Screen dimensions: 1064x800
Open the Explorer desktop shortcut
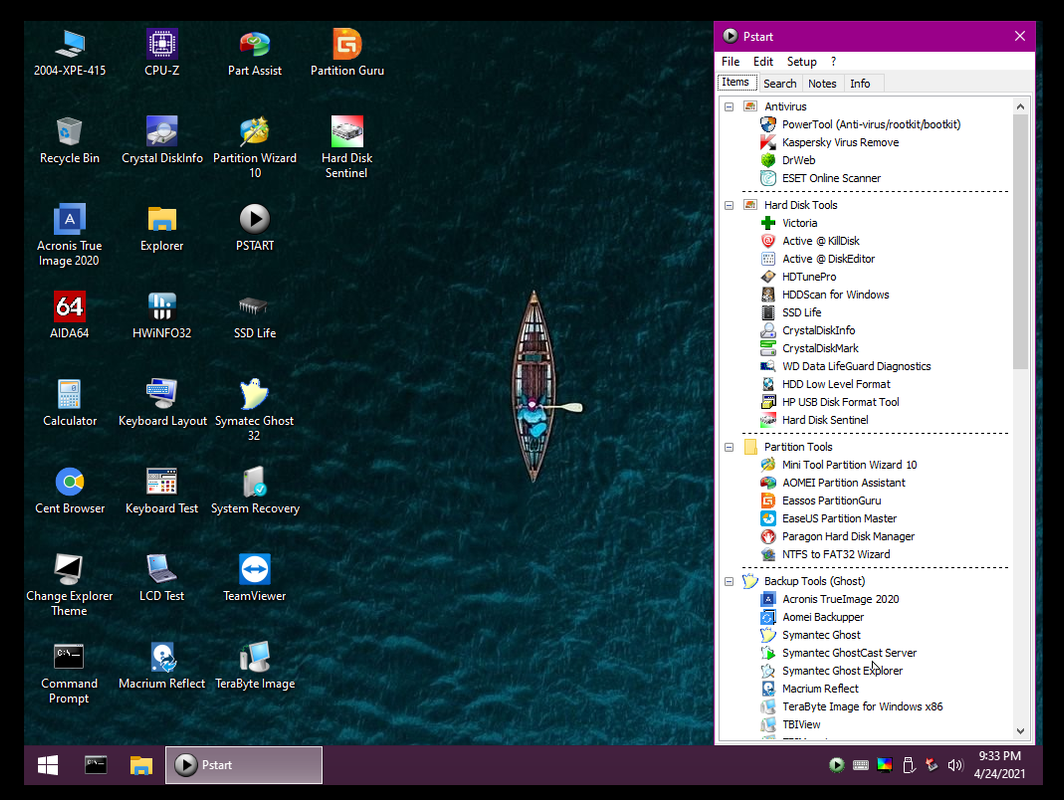pos(162,227)
